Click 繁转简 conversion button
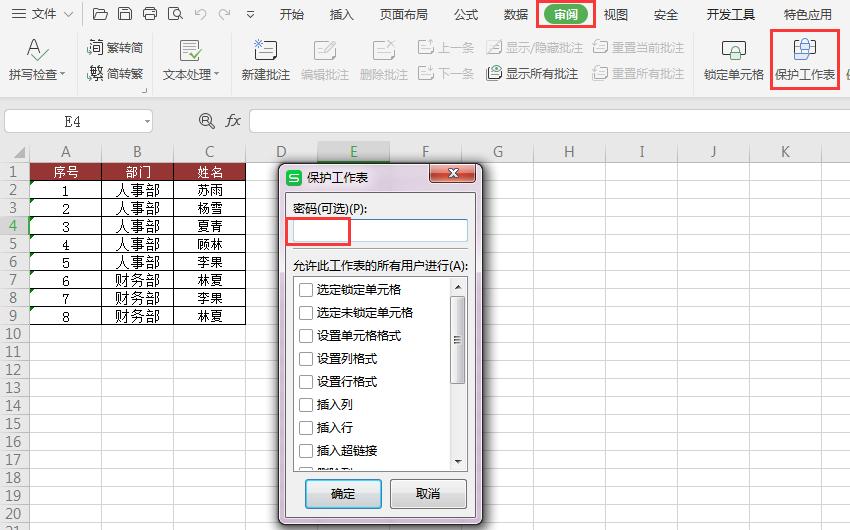 point(115,48)
